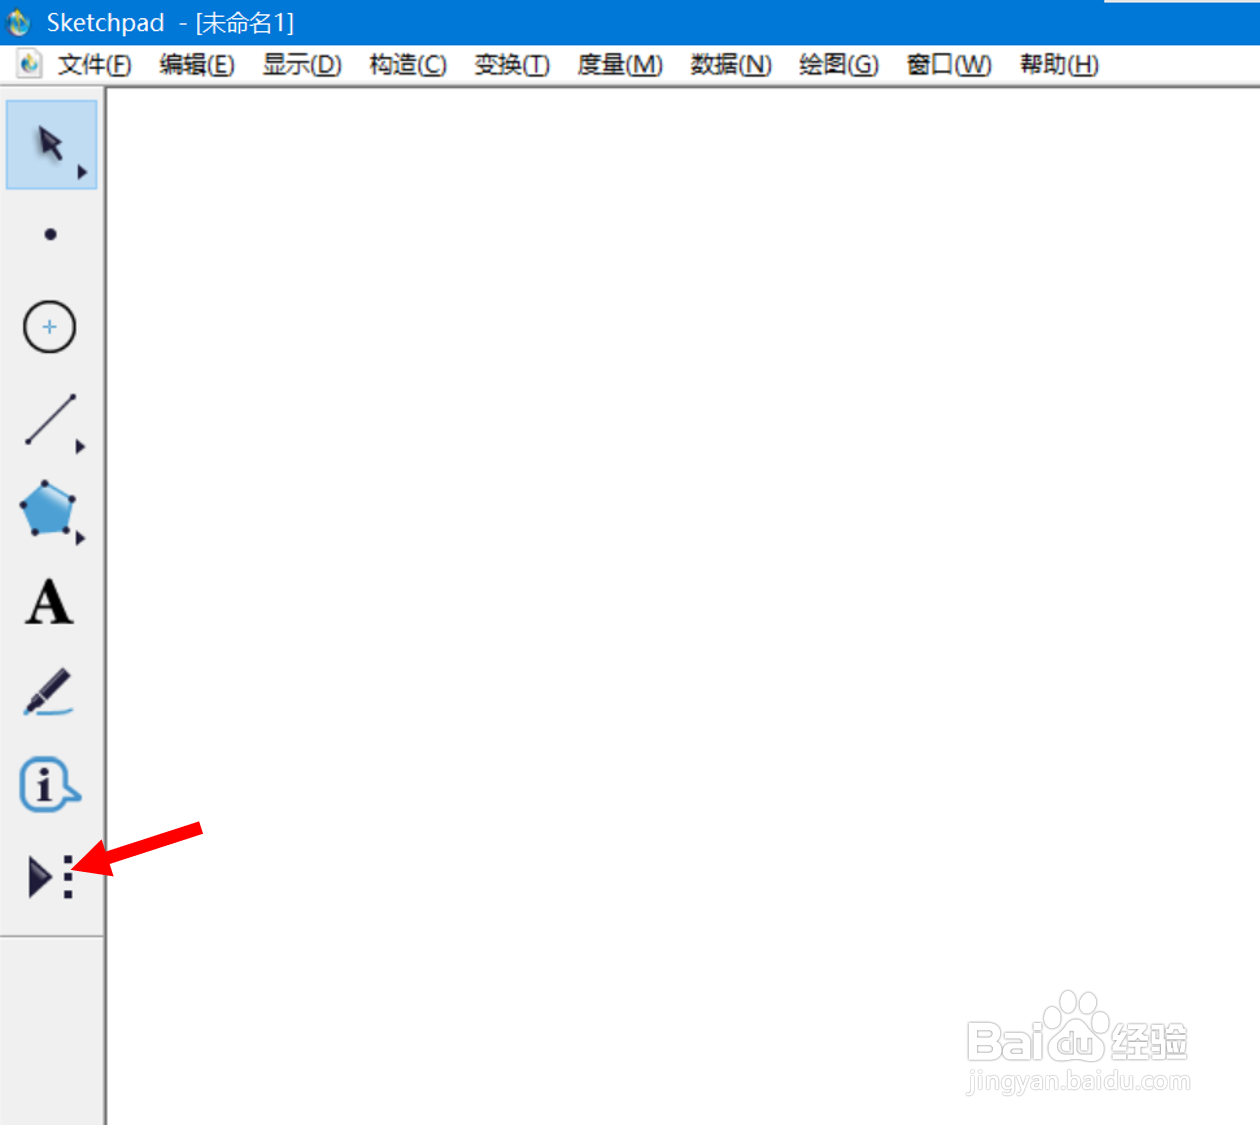Image resolution: width=1260 pixels, height=1125 pixels.
Task: Select the Polygon tool
Action: tap(47, 509)
